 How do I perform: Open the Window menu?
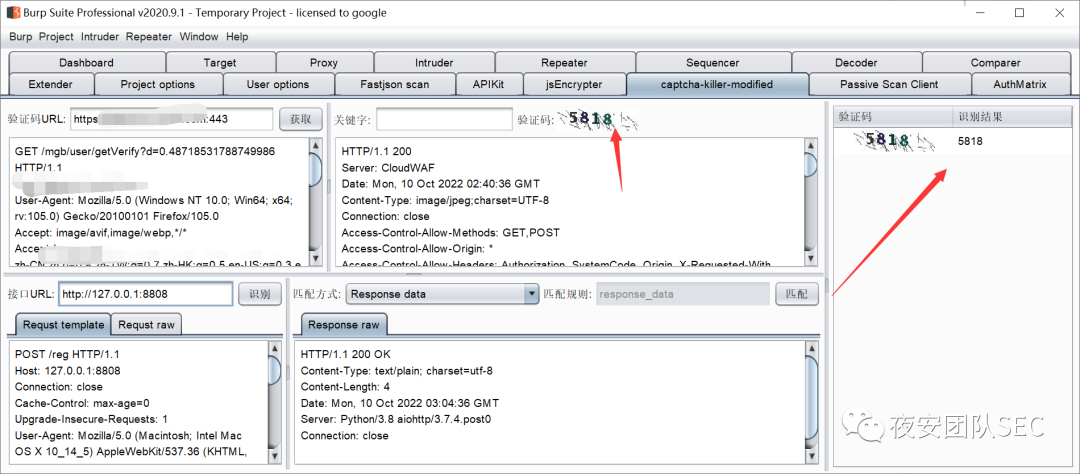pyautogui.click(x=199, y=37)
